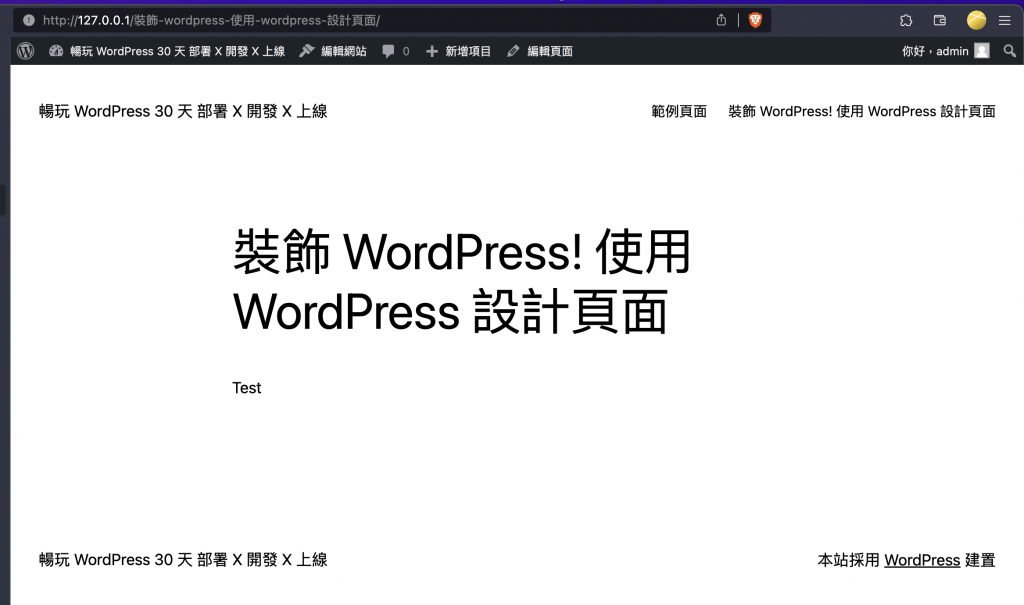Open the site dashboard menu 暢玩 WordPress 30 天
Image resolution: width=1024 pixels, height=605 pixels.
click(x=167, y=51)
